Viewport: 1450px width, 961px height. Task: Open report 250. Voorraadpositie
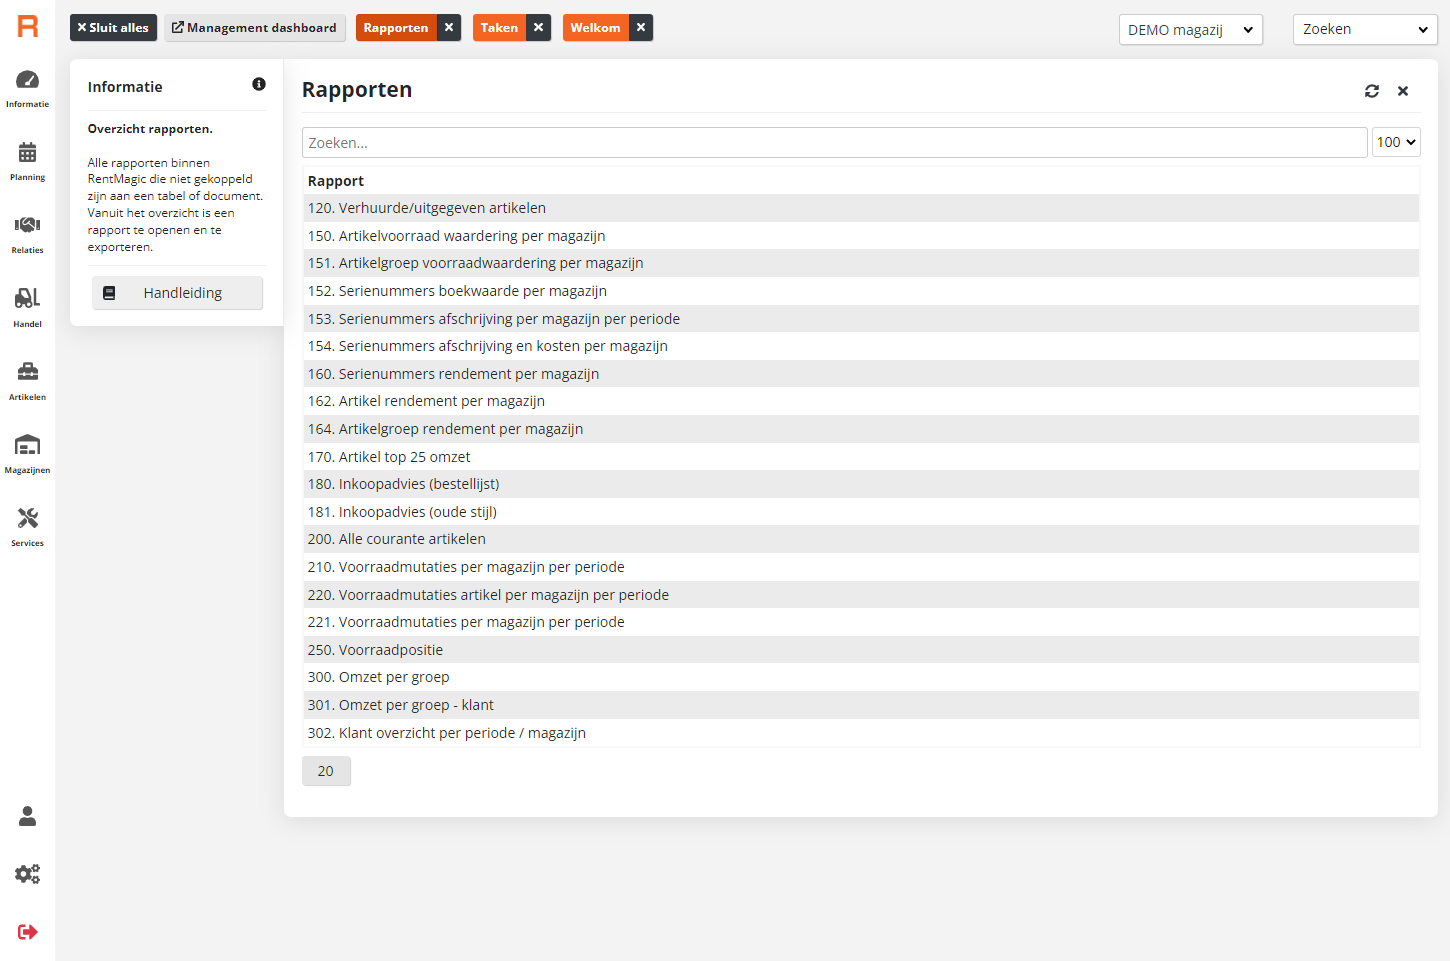861,650
